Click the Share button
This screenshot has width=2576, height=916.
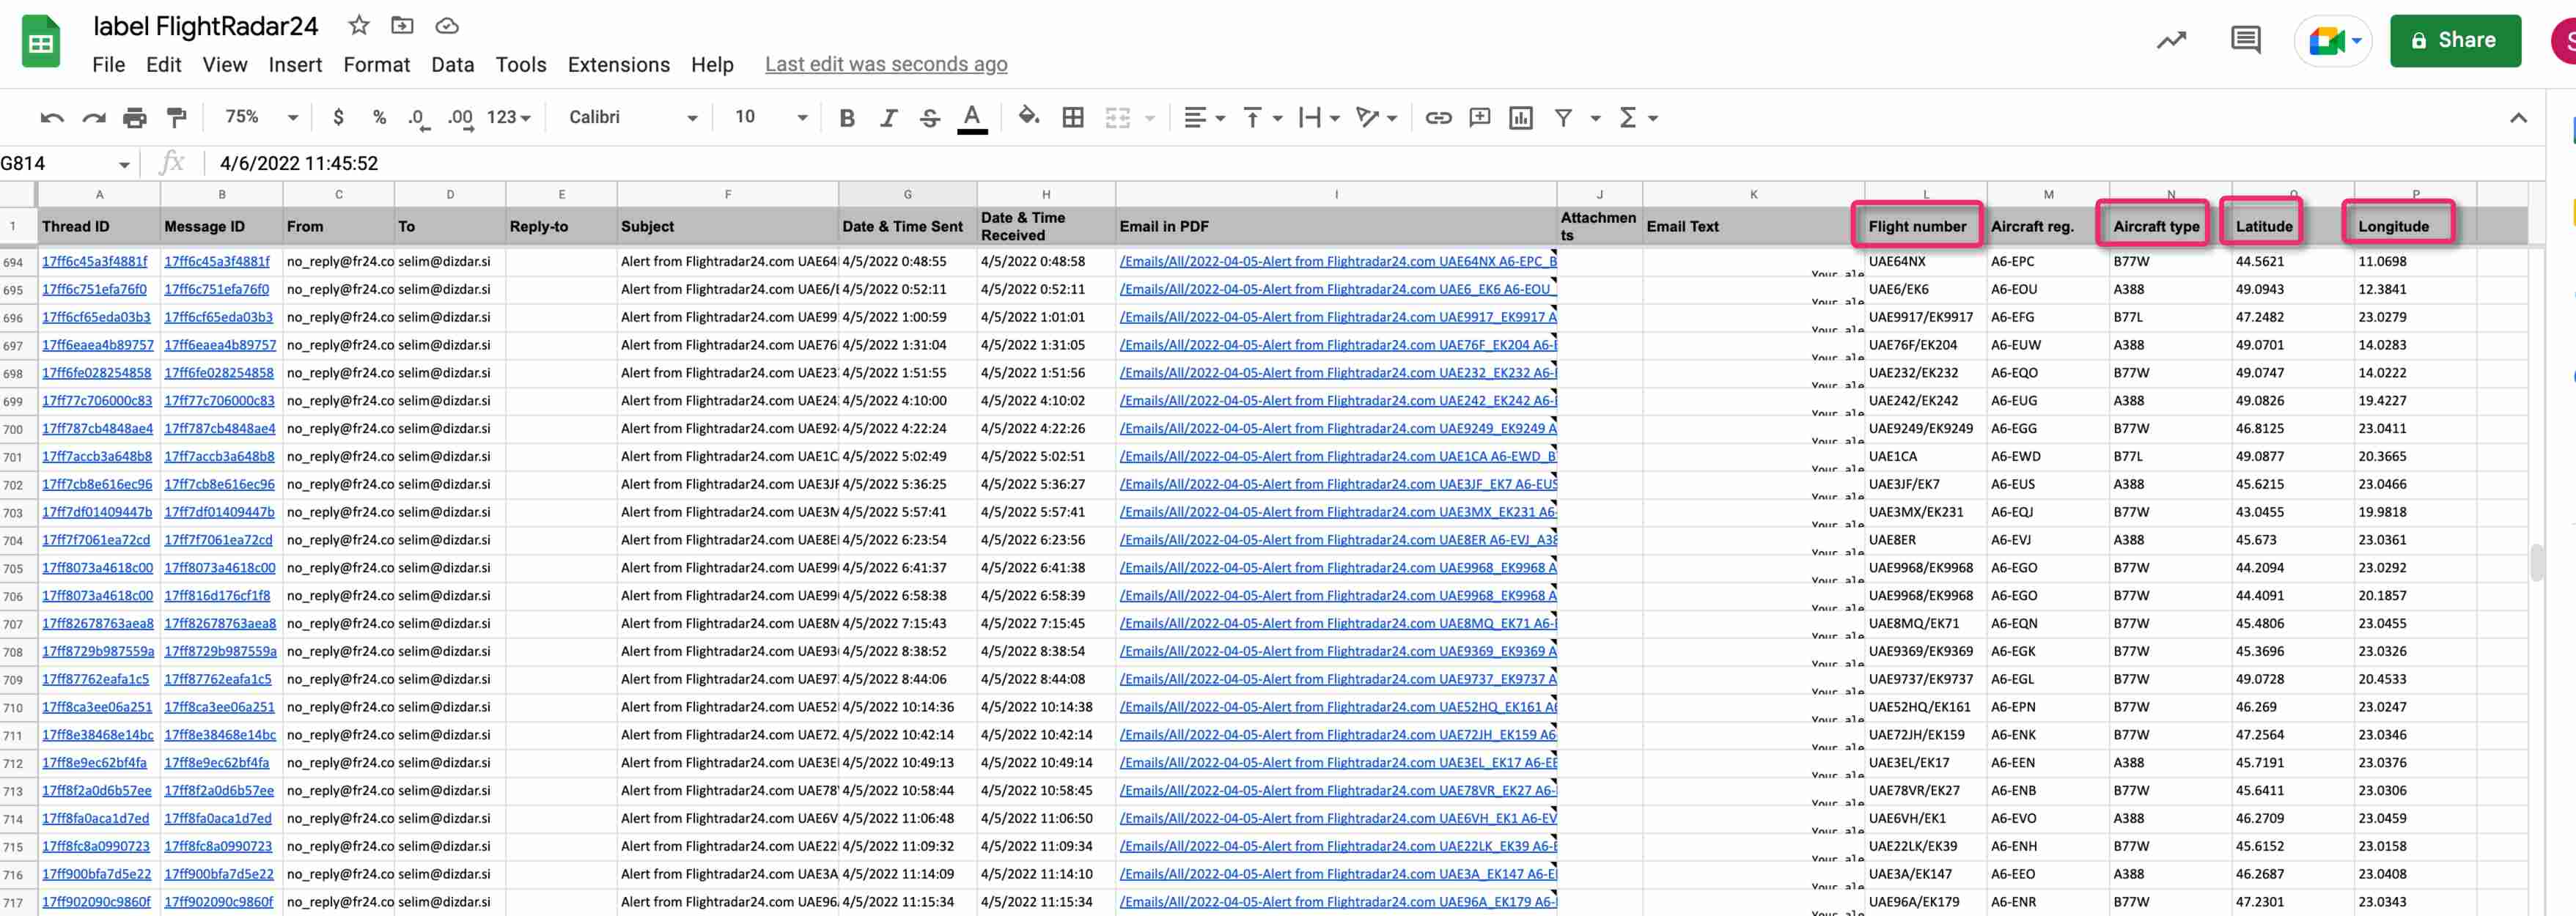click(x=2455, y=41)
